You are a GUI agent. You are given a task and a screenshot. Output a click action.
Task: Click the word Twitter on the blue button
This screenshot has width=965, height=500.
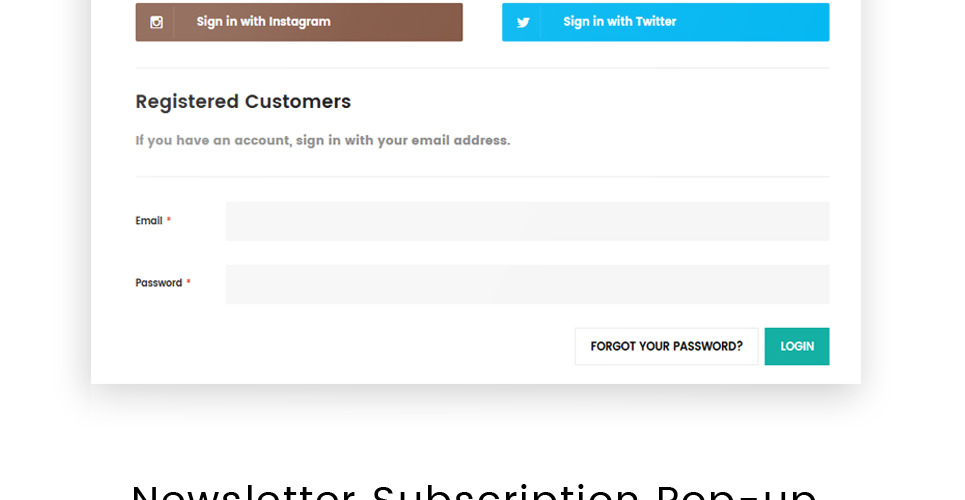(x=656, y=22)
